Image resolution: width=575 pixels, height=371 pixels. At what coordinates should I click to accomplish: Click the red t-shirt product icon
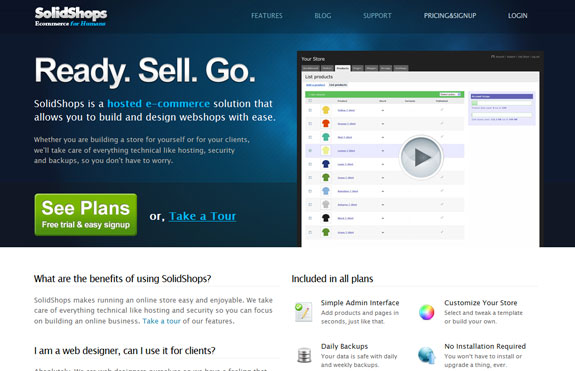pyautogui.click(x=326, y=123)
